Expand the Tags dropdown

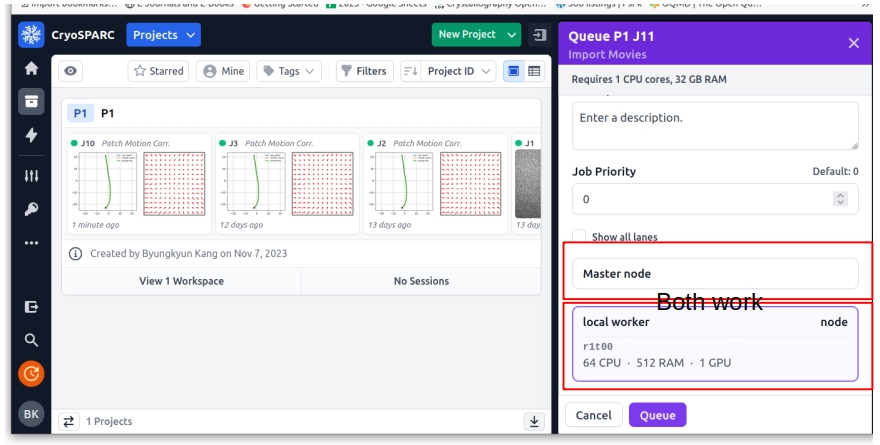[x=289, y=71]
